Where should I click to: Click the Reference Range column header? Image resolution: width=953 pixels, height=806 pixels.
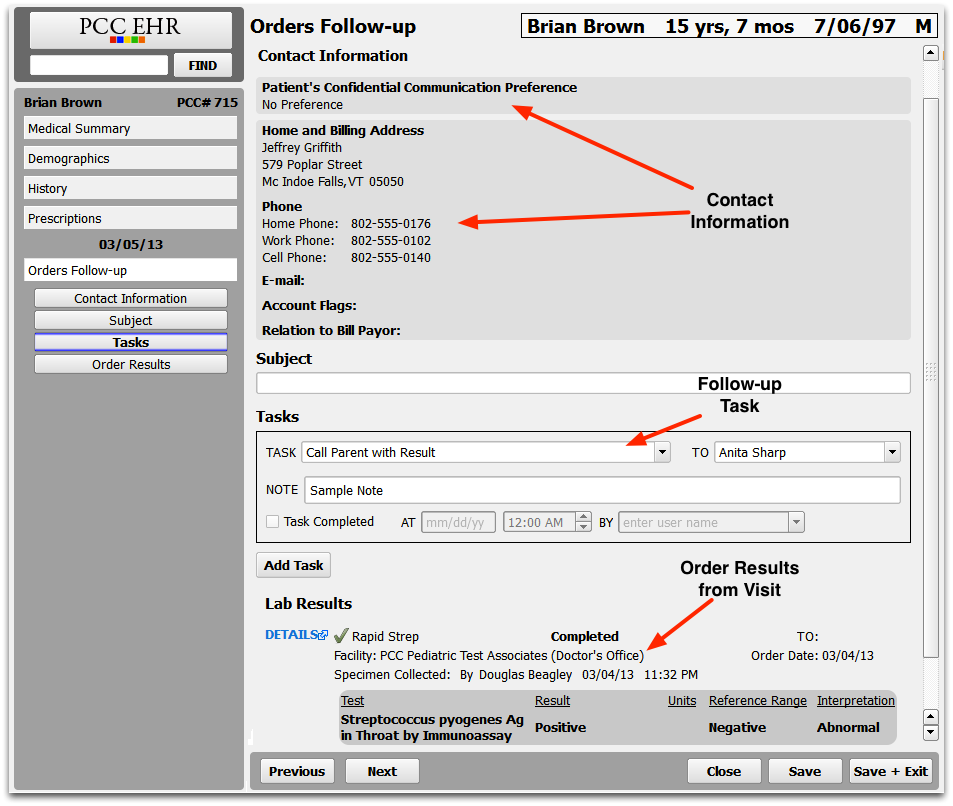click(758, 700)
